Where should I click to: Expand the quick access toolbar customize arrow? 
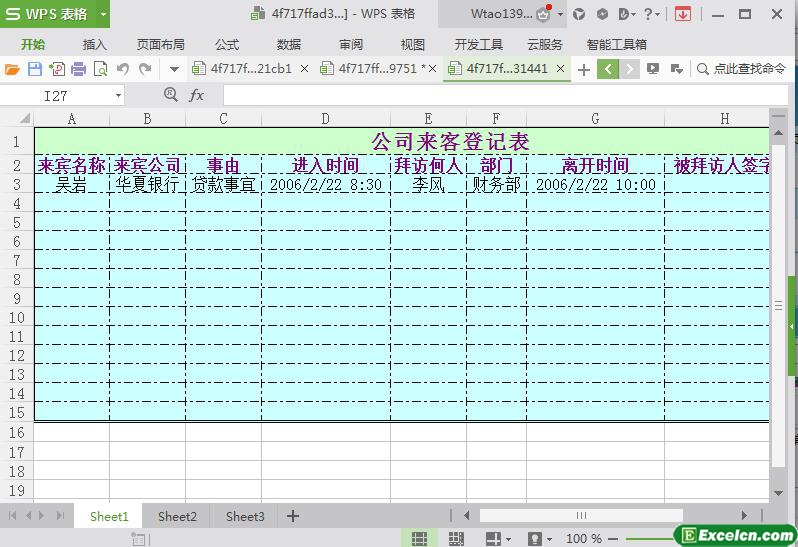coord(174,69)
